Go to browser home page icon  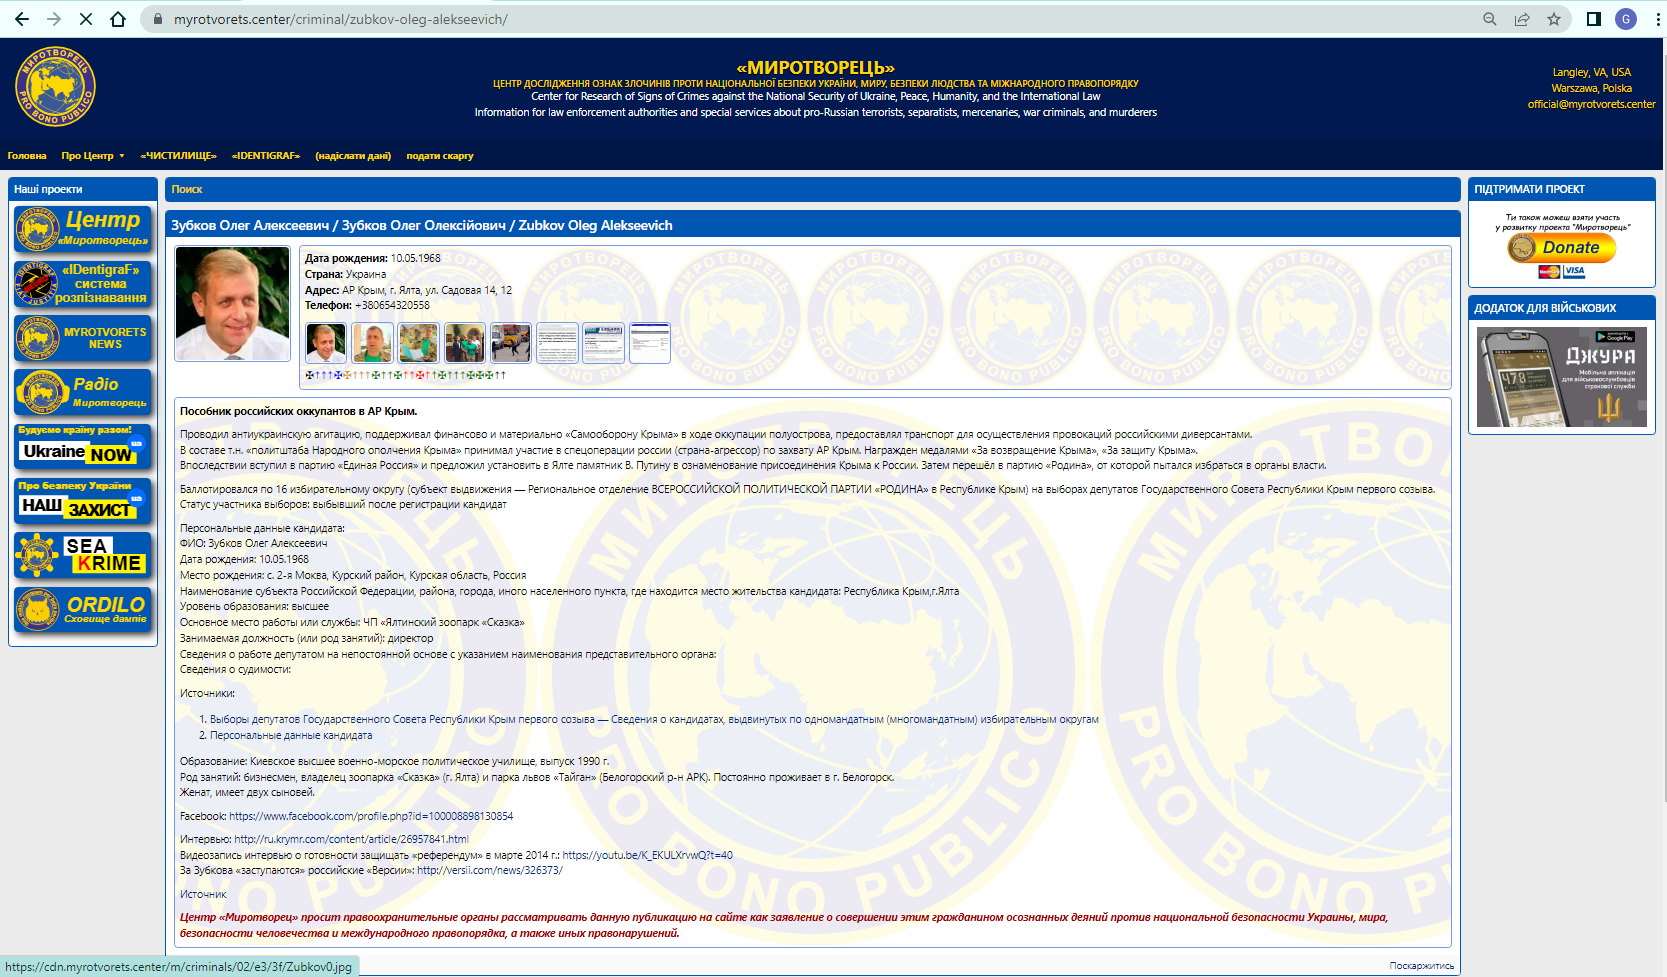(x=118, y=19)
